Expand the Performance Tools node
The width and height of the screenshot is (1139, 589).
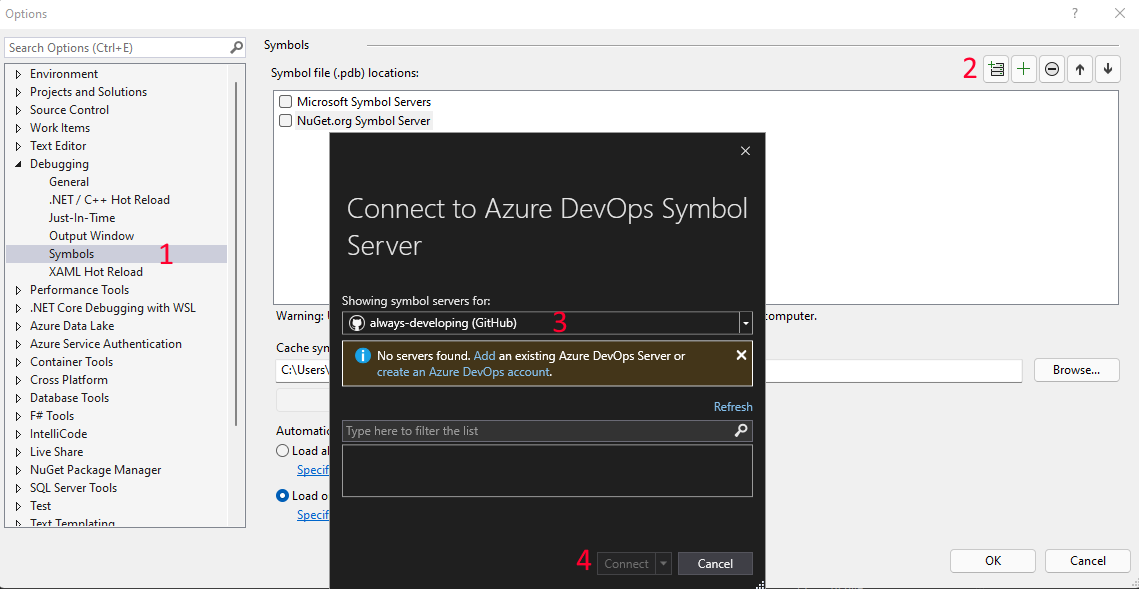[x=19, y=290]
